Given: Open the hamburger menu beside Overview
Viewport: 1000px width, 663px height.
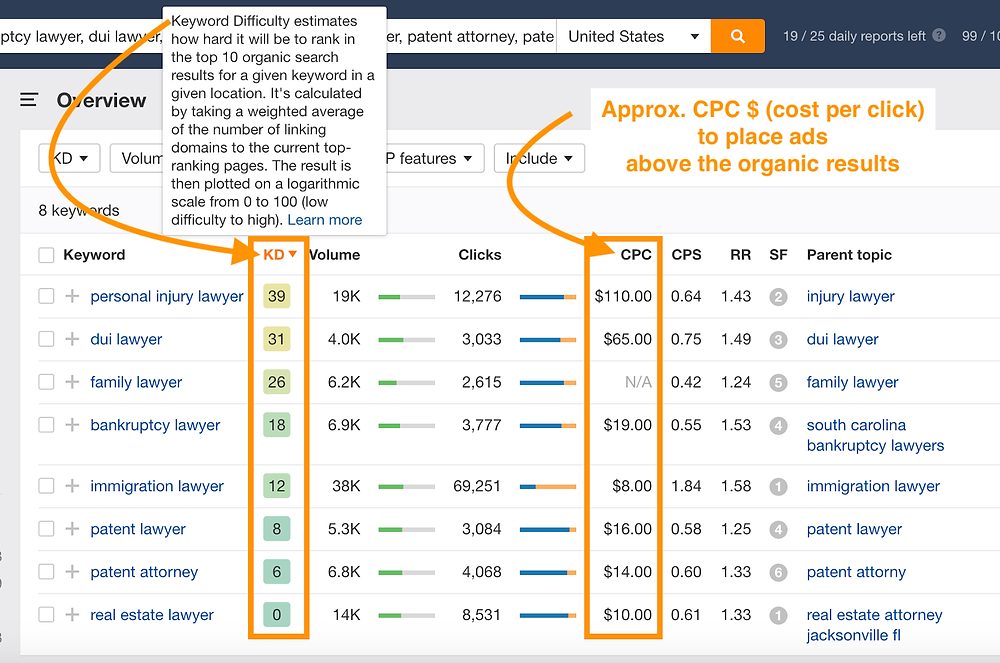Looking at the screenshot, I should click(x=29, y=100).
